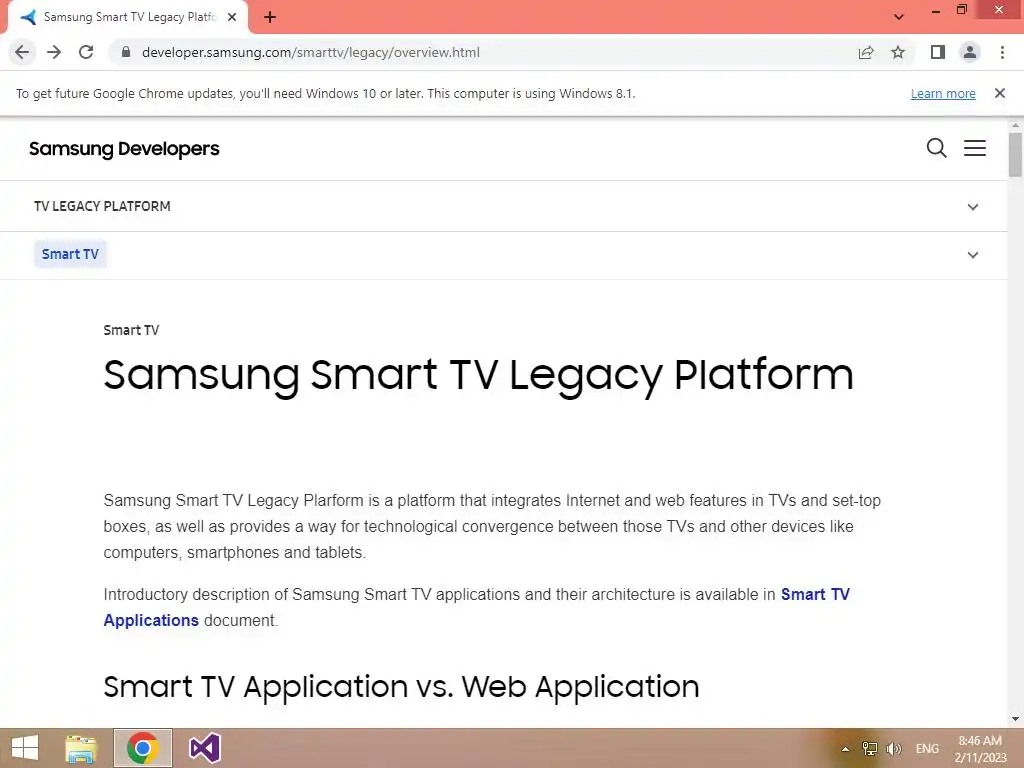Open the Smart TV Applications document link

tap(815, 594)
